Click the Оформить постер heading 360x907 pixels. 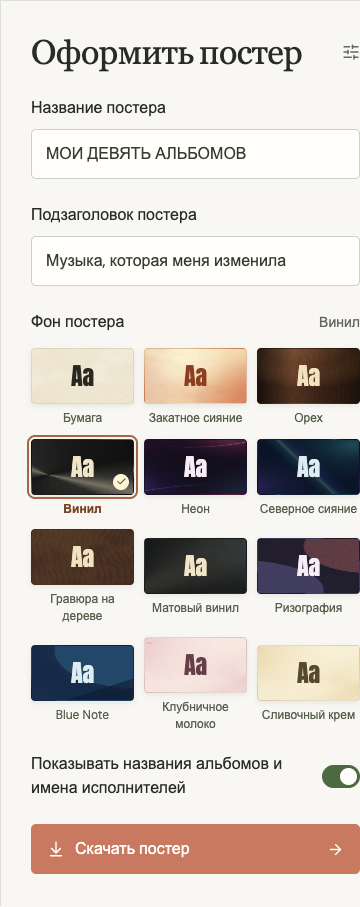pos(167,53)
